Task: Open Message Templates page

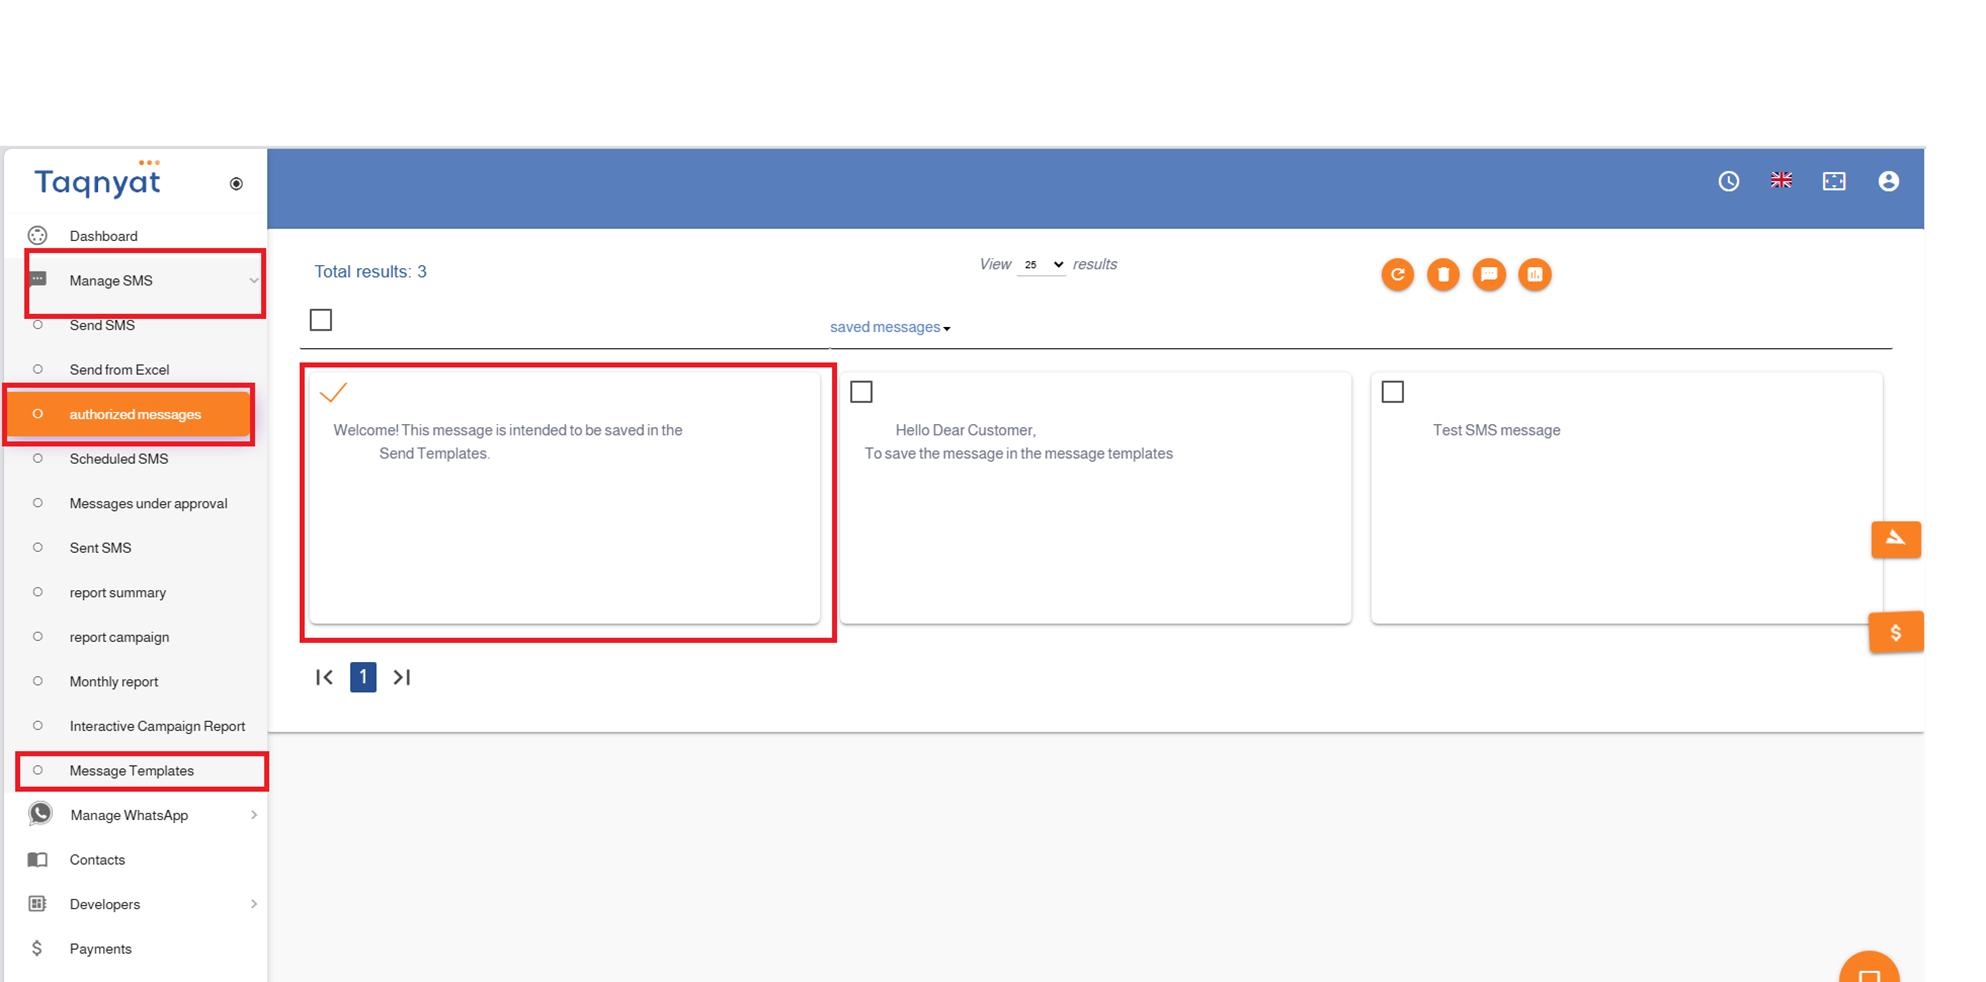Action: click(132, 771)
